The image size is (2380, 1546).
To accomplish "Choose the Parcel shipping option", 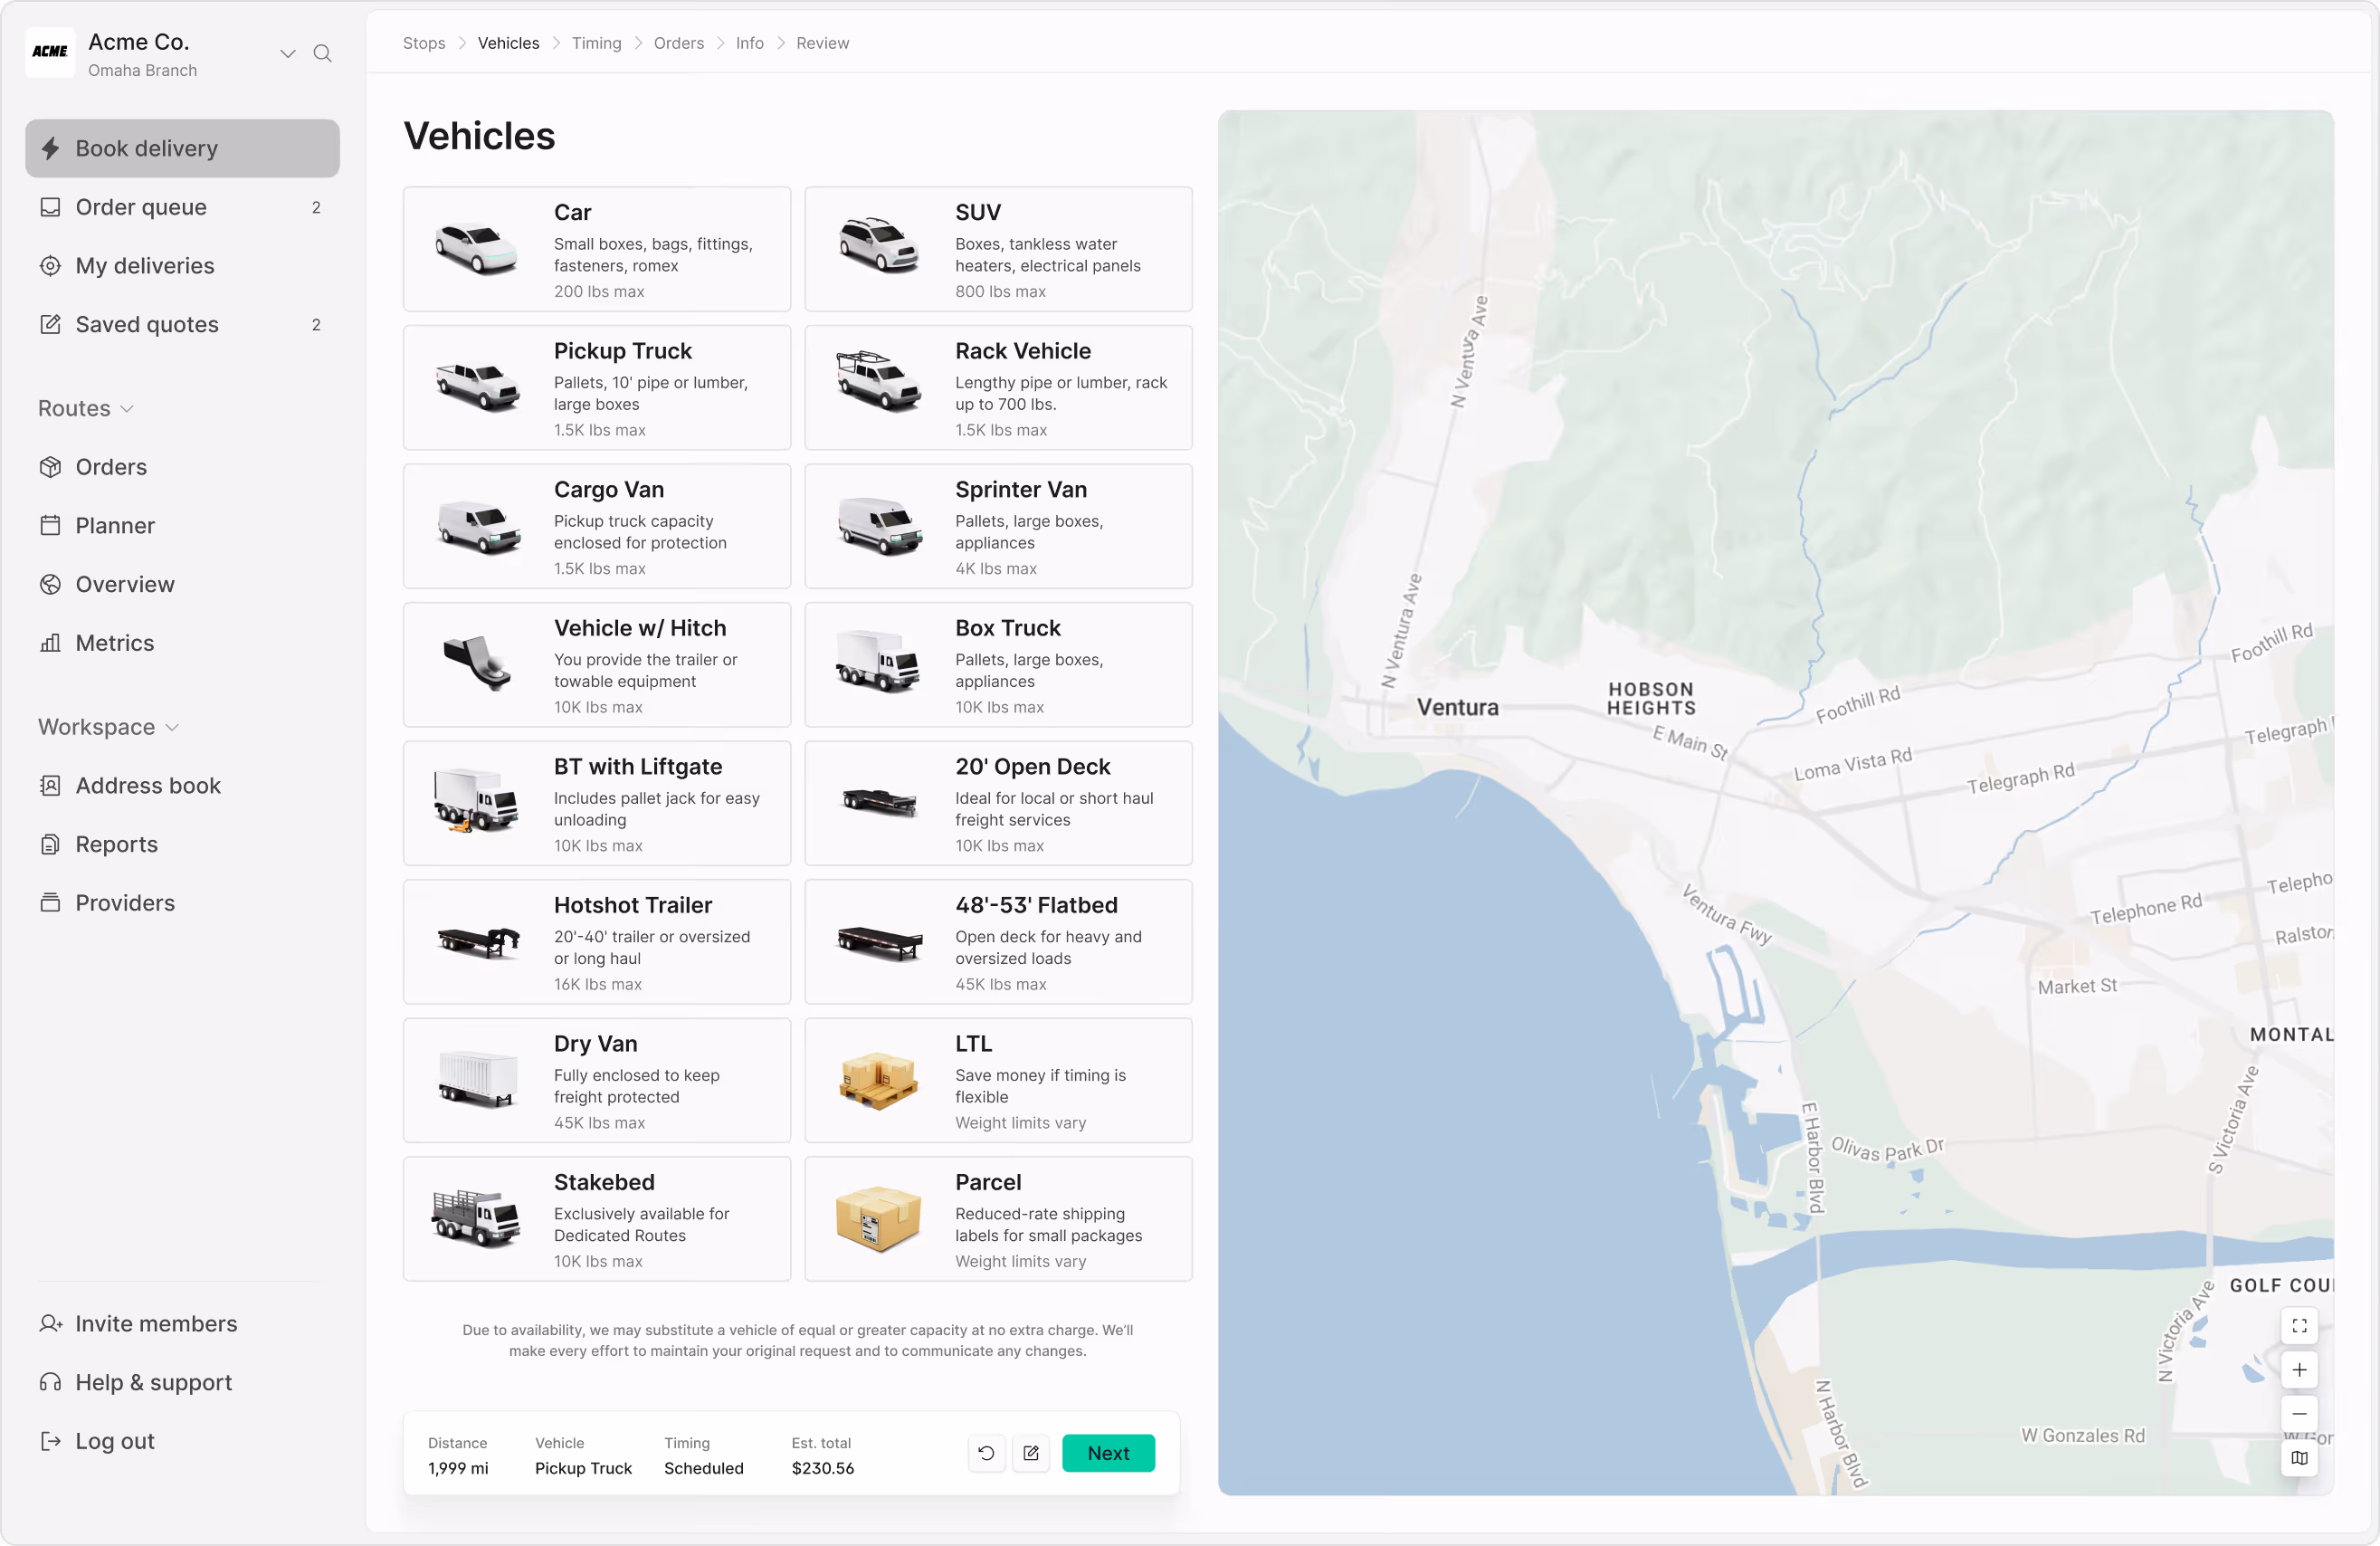I will click(x=997, y=1219).
